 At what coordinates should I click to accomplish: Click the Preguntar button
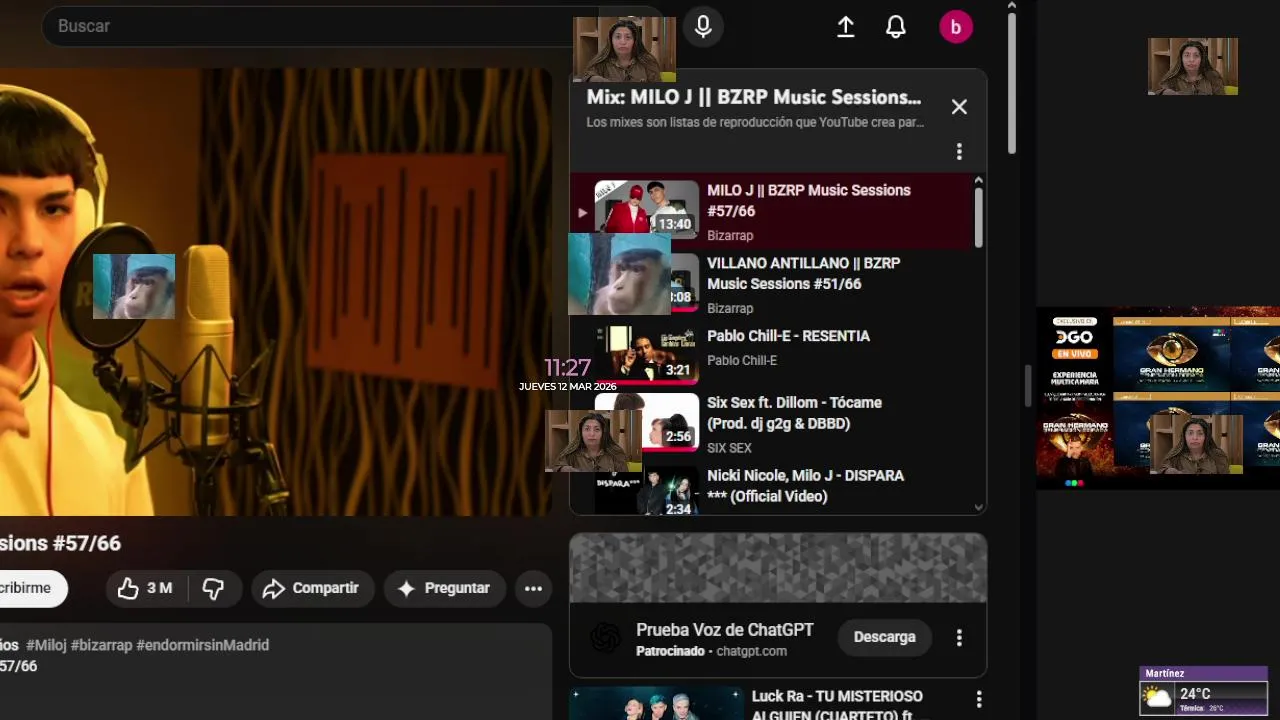(x=443, y=588)
